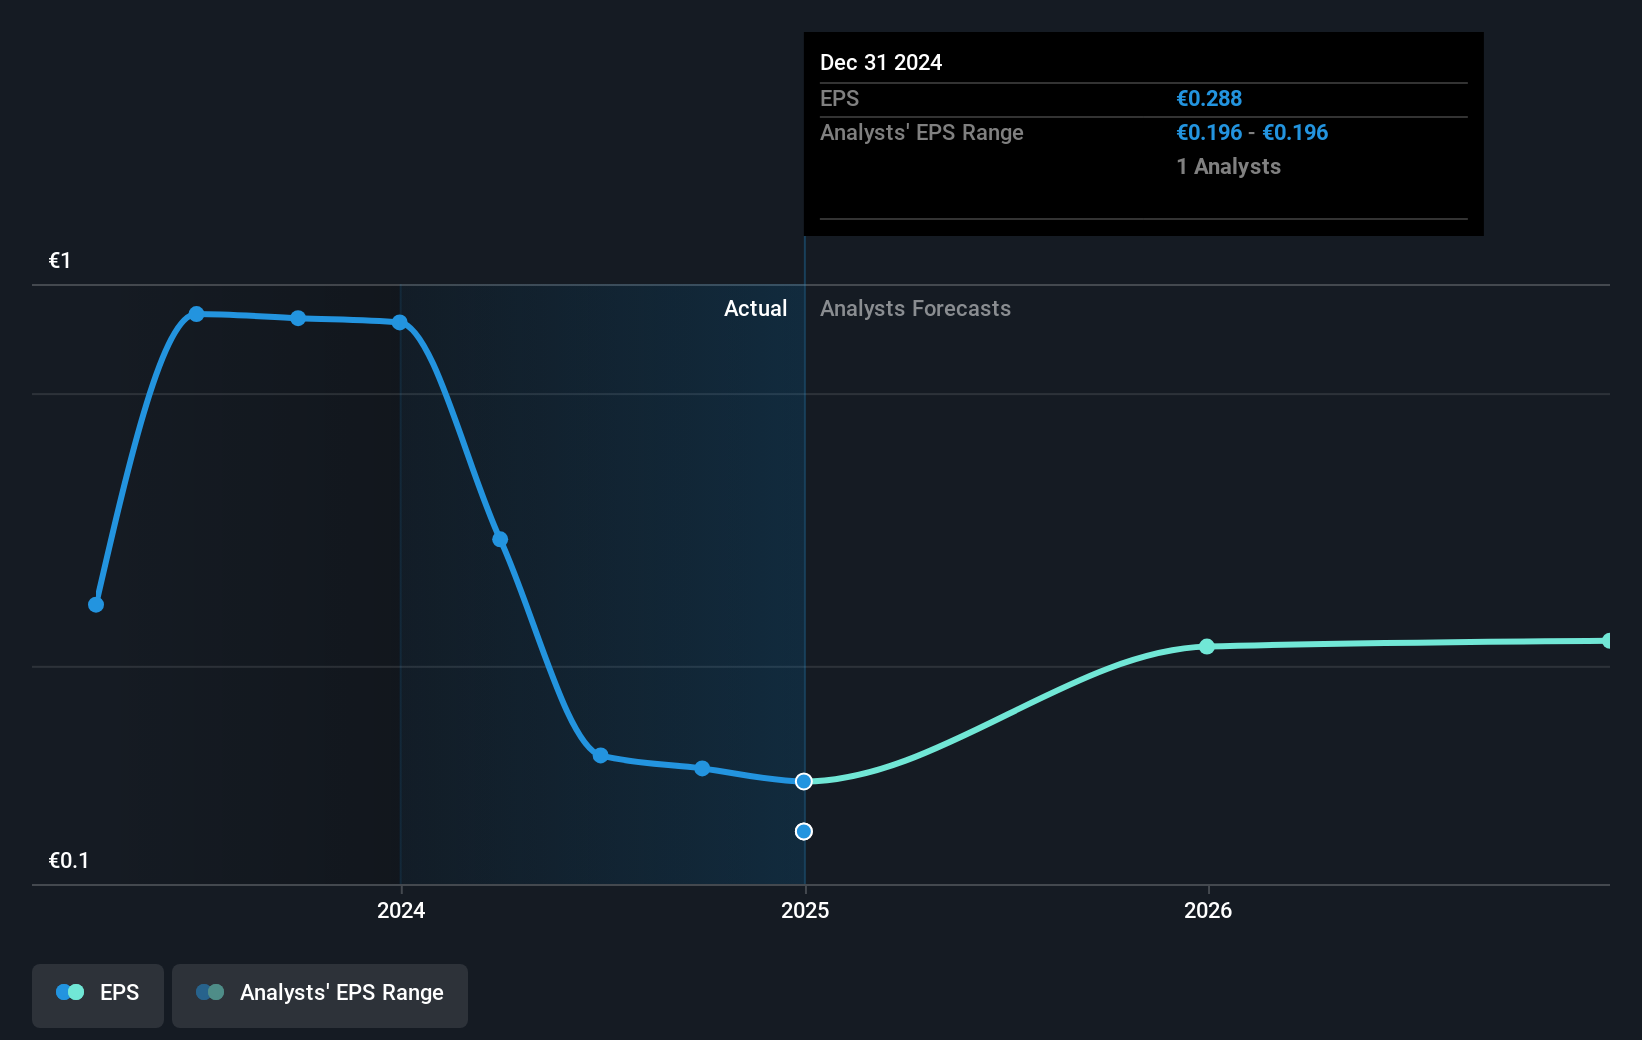Select the EPS point on the steep decline after 2024
1642x1040 pixels.
click(x=500, y=539)
